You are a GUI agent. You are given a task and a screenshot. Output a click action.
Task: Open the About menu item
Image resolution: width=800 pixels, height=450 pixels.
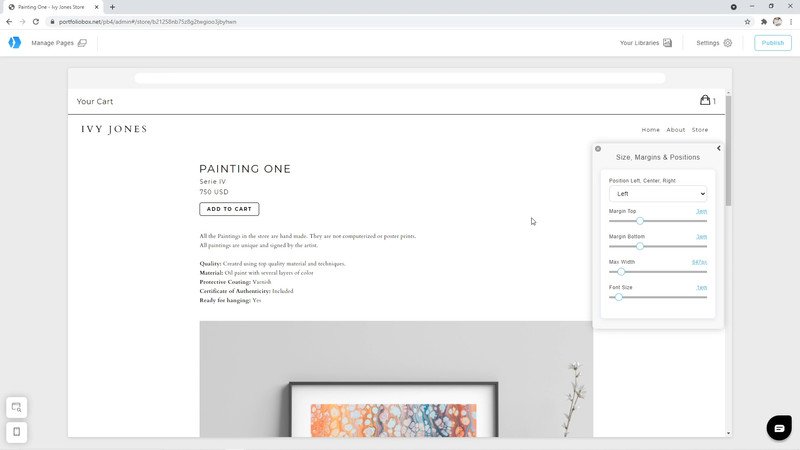[676, 130]
